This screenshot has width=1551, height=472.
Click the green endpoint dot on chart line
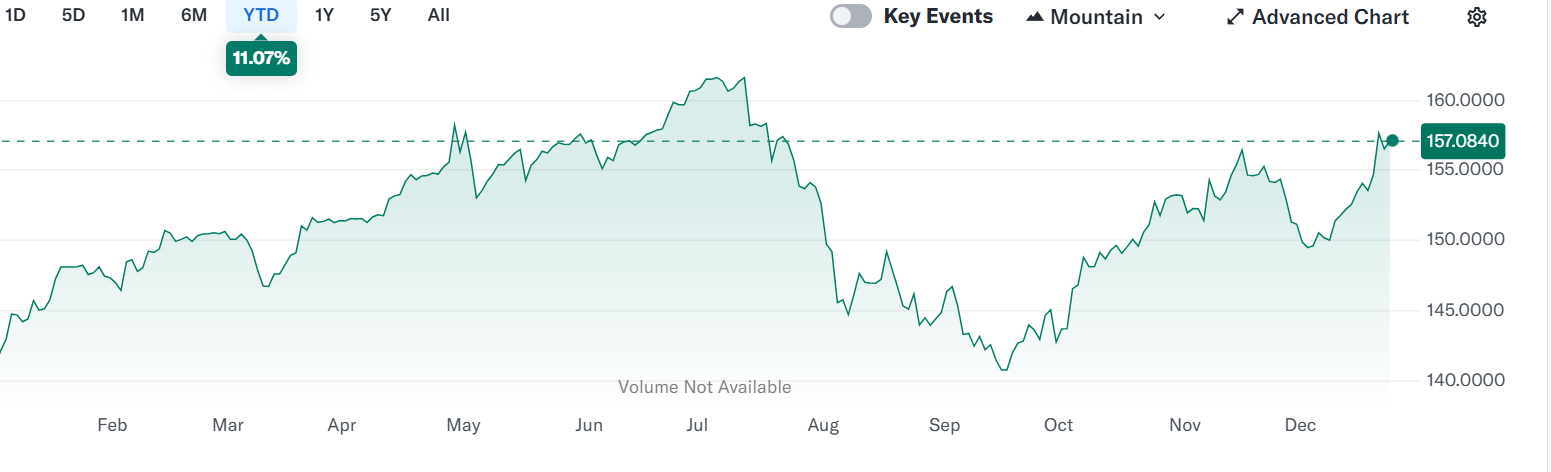tap(1392, 141)
